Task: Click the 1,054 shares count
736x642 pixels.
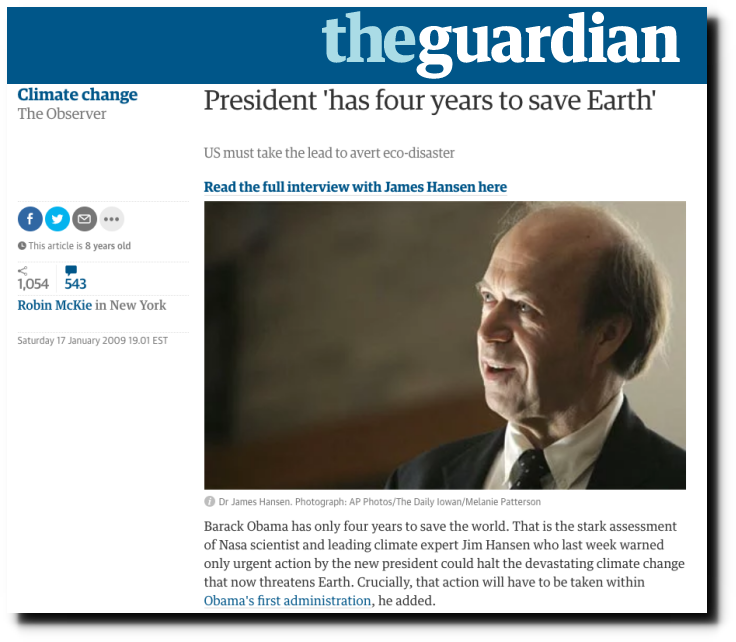Action: coord(33,284)
